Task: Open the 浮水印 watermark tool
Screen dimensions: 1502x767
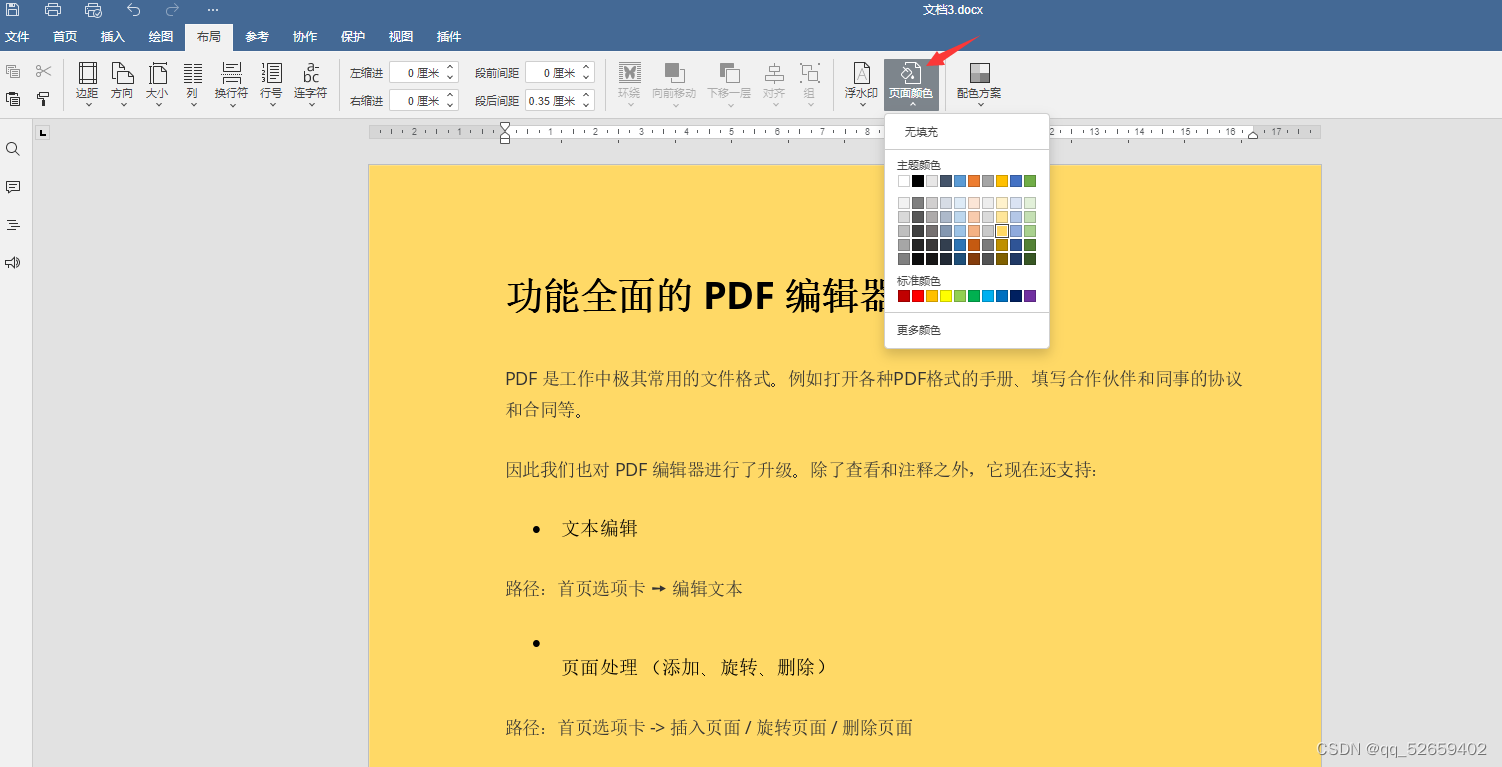Action: 861,83
